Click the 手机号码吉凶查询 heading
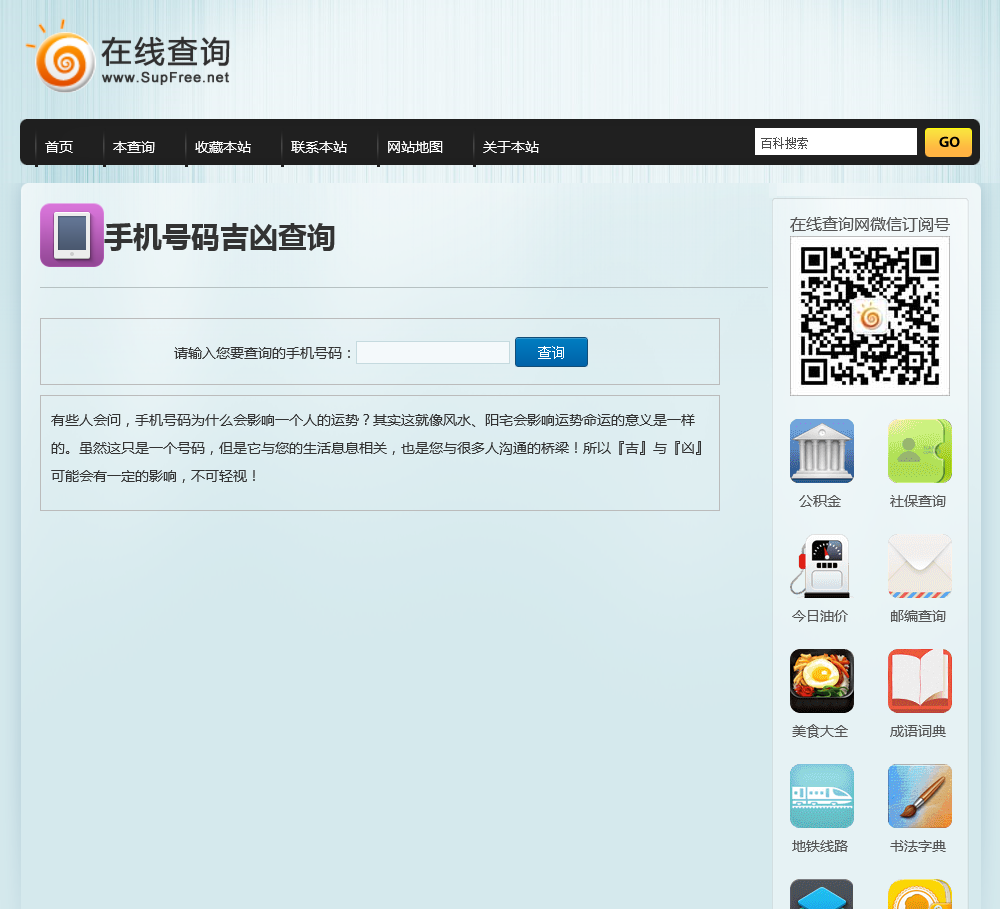The height and width of the screenshot is (909, 1000). tap(220, 237)
